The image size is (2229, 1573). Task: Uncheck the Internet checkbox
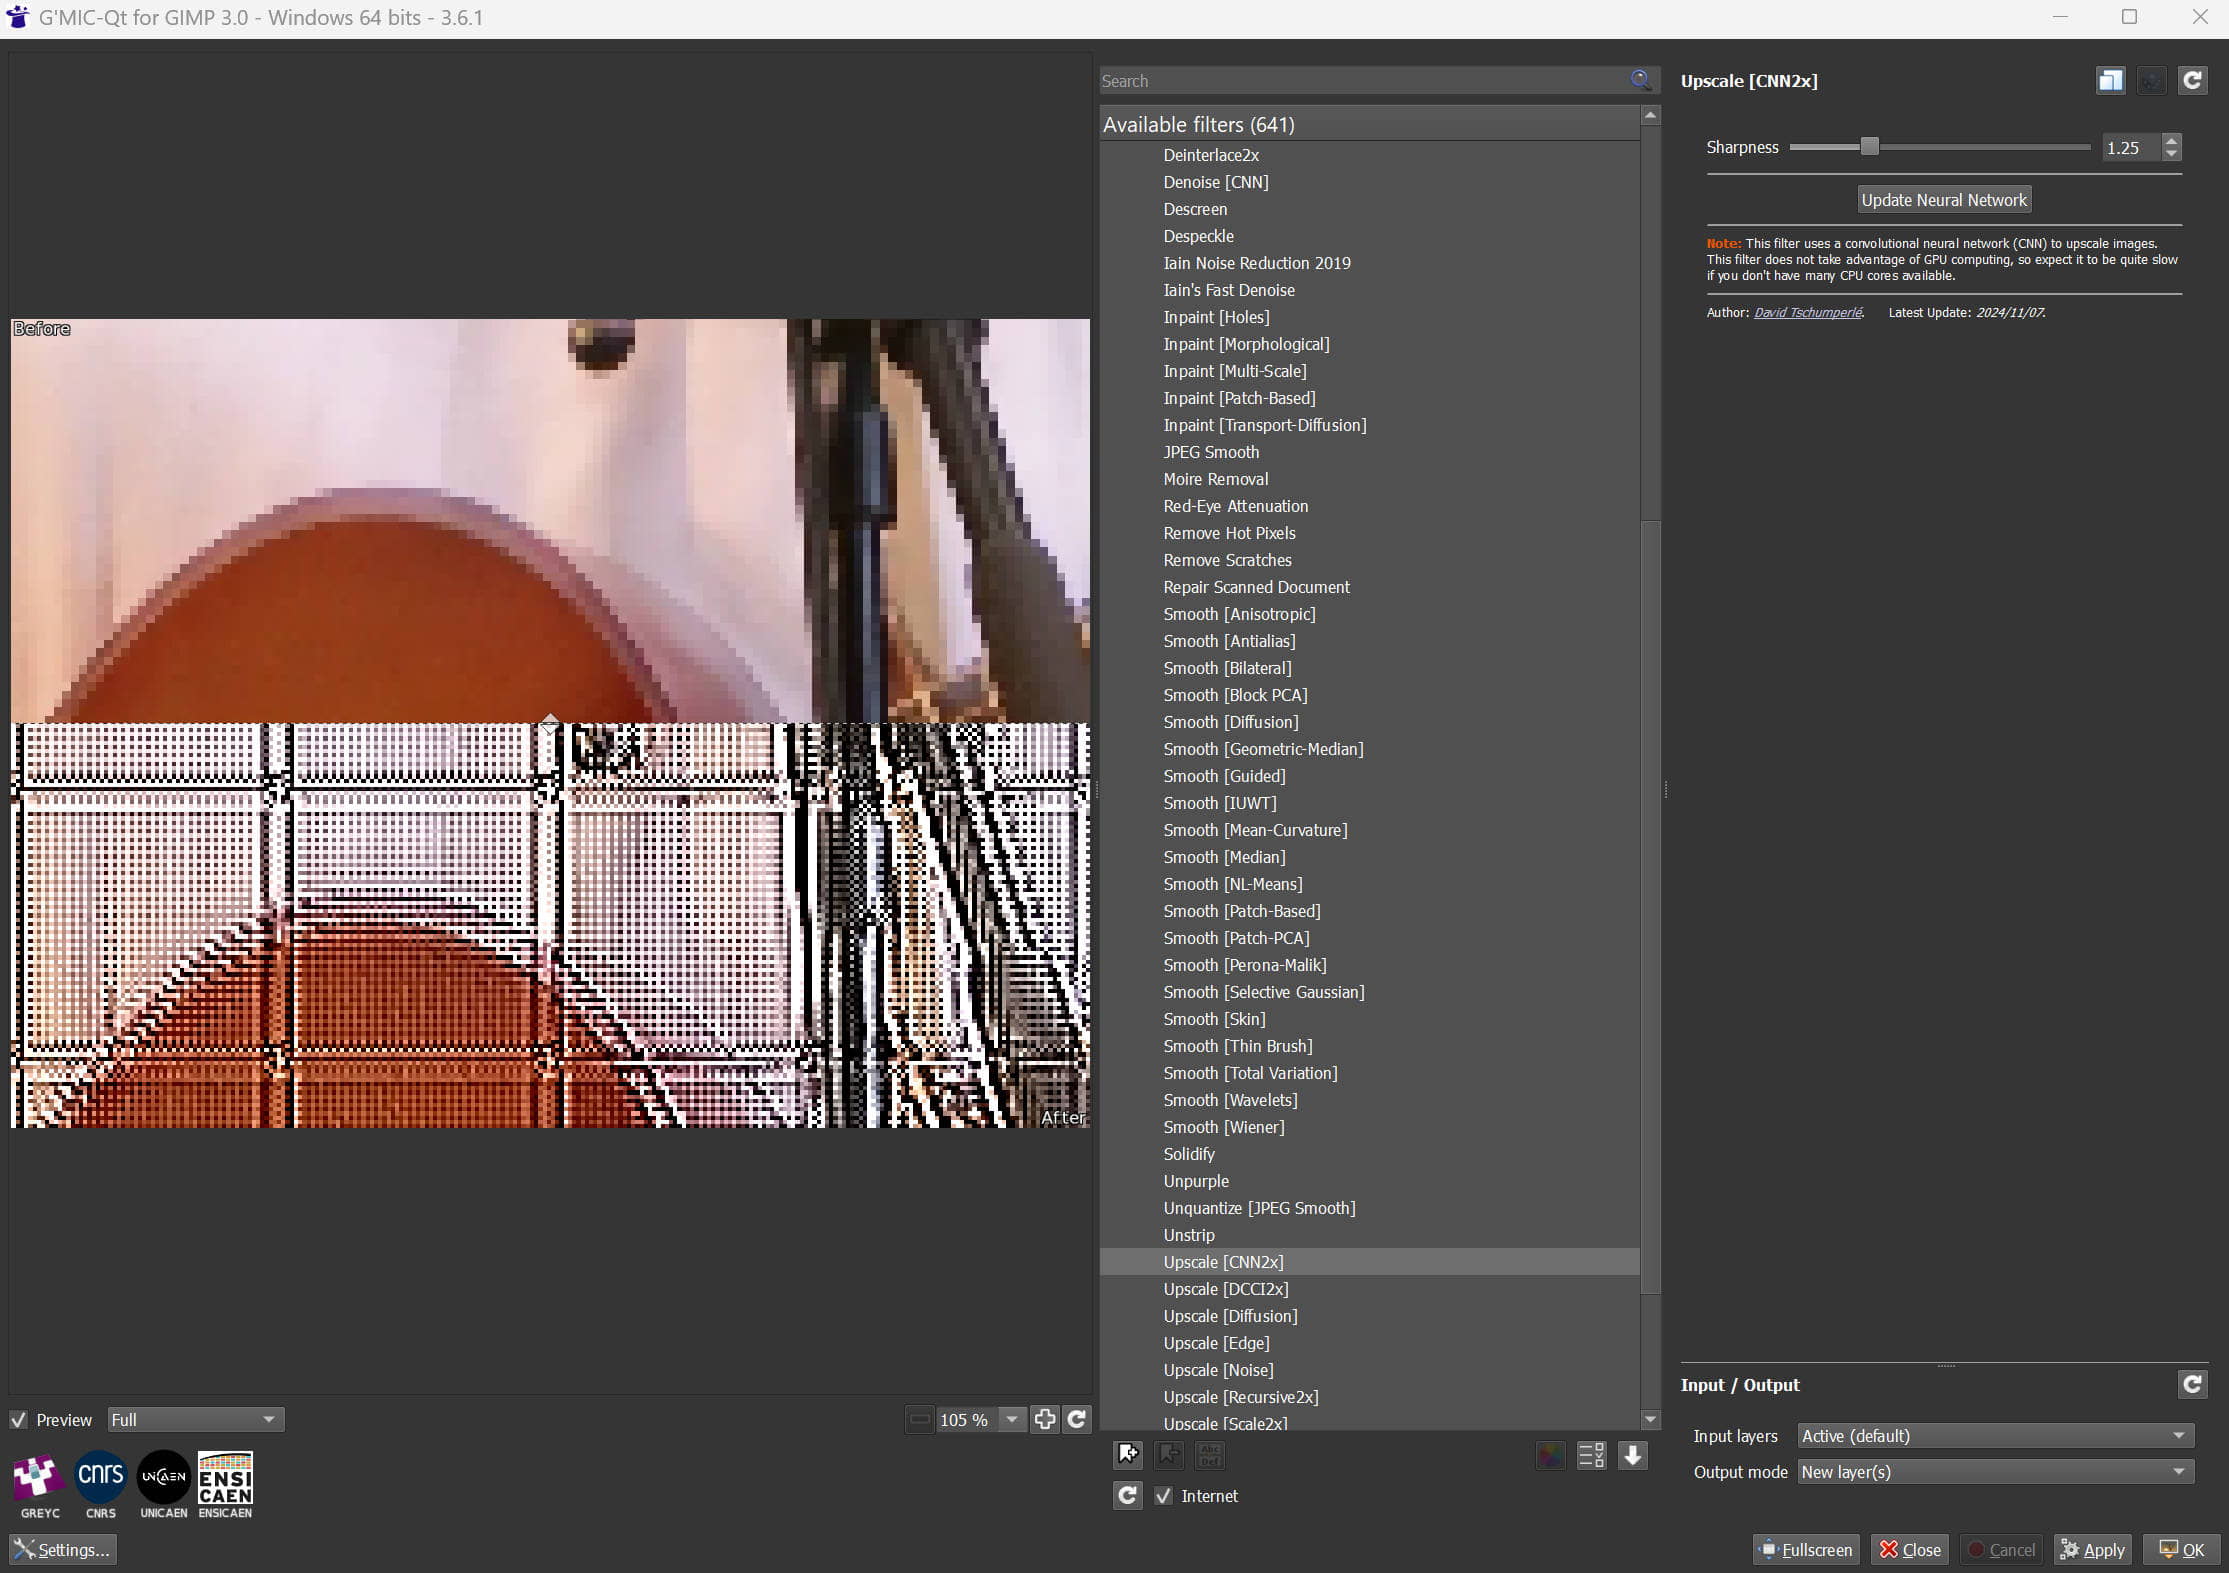(1163, 1496)
